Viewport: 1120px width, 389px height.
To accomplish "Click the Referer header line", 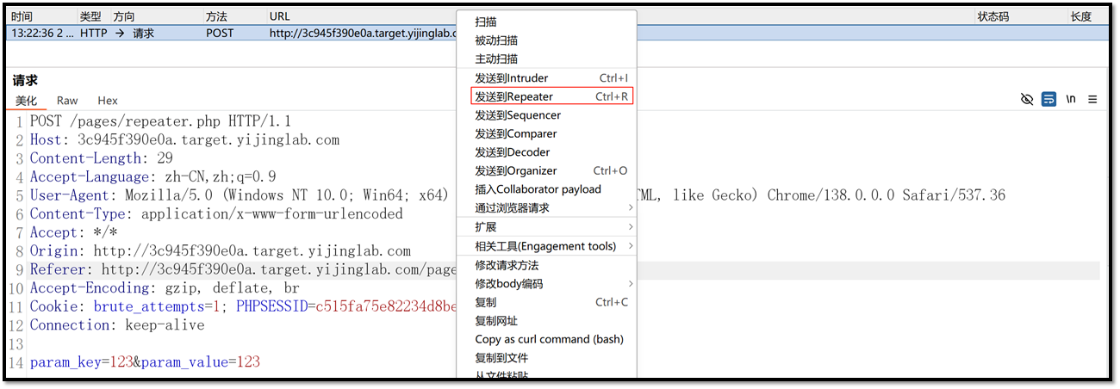I will click(x=243, y=270).
